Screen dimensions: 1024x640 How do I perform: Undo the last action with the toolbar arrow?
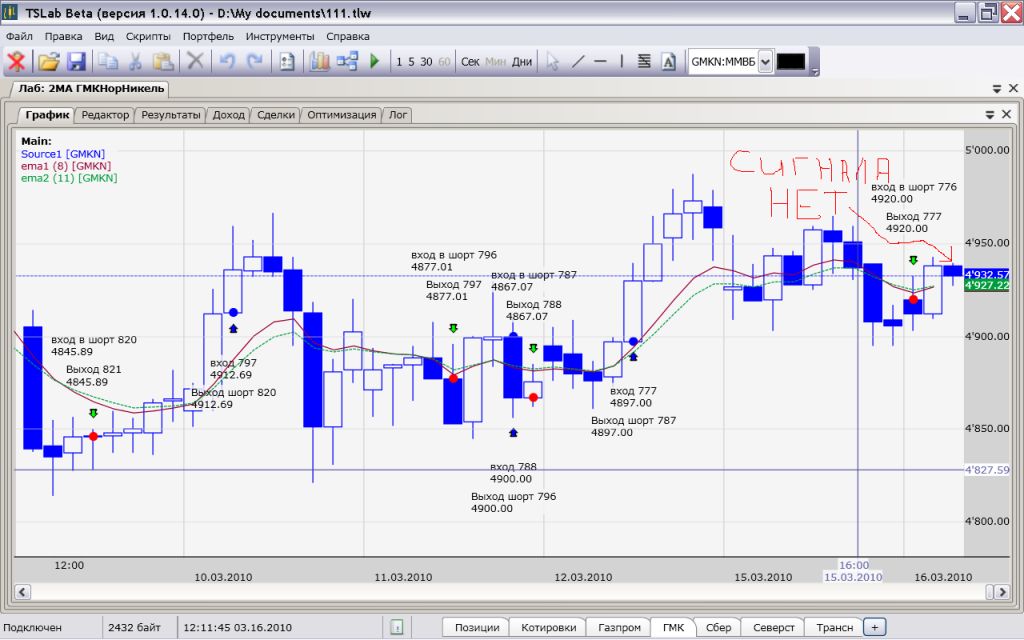(227, 62)
